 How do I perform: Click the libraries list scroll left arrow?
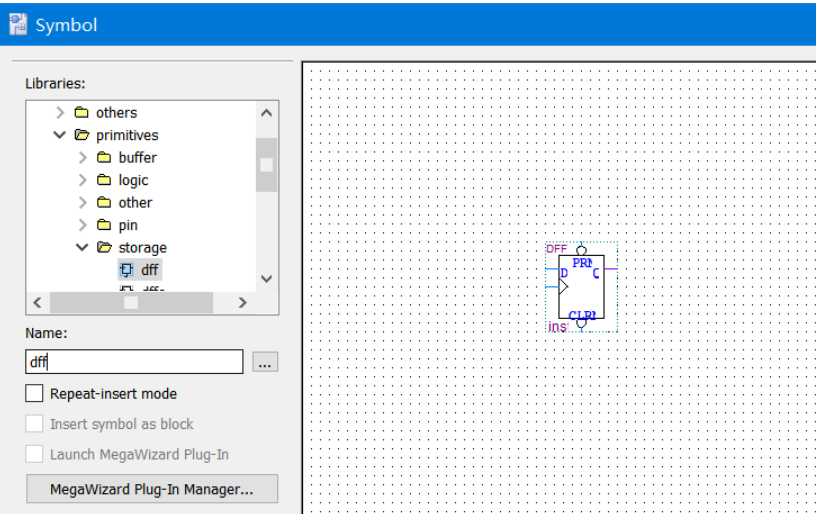37,302
